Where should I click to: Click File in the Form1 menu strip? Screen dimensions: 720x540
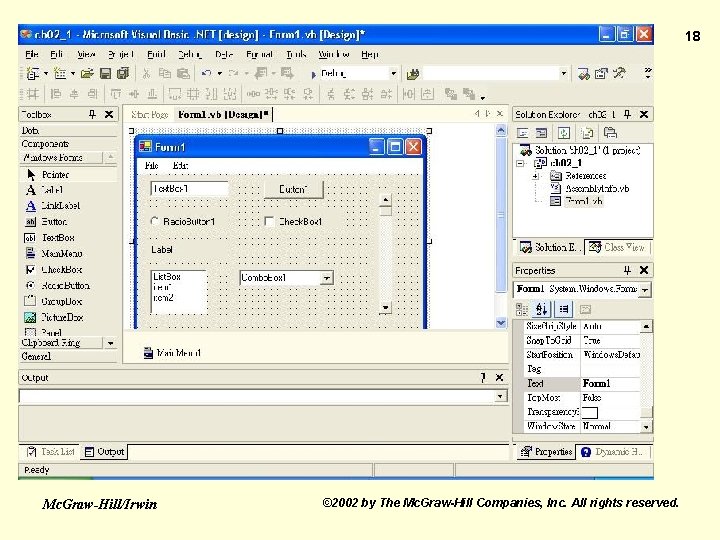coord(152,166)
